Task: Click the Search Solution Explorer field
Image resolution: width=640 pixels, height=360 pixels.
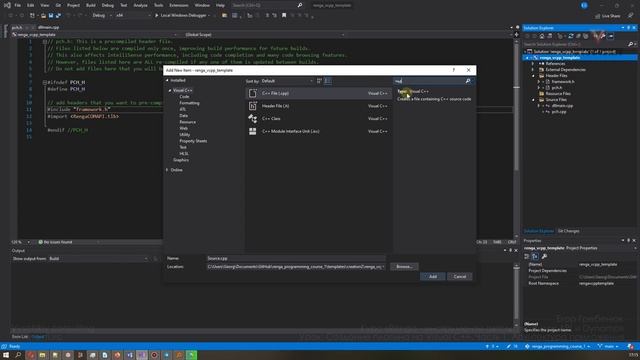Action: [x=576, y=44]
